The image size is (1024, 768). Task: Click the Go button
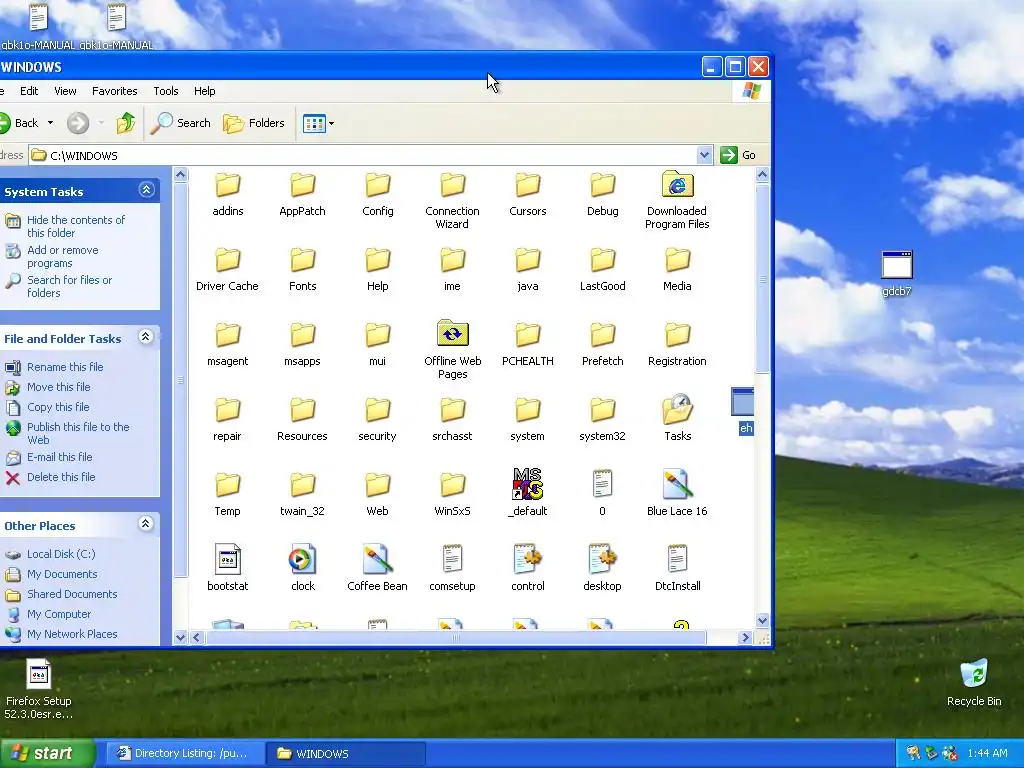(x=738, y=155)
